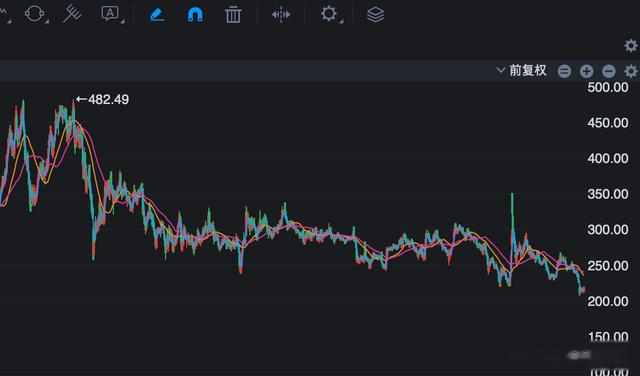Zoom in chart with plus button

(x=586, y=71)
